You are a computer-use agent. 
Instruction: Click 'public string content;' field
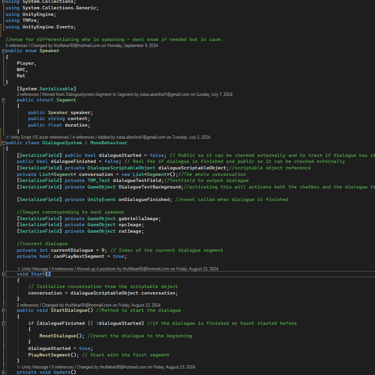tap(59, 119)
